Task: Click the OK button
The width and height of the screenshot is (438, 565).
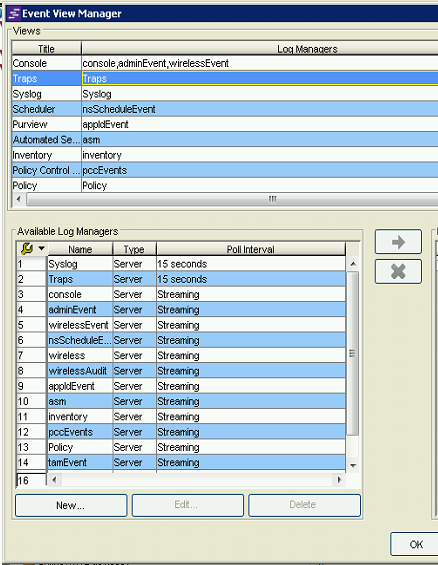Action: [x=416, y=544]
